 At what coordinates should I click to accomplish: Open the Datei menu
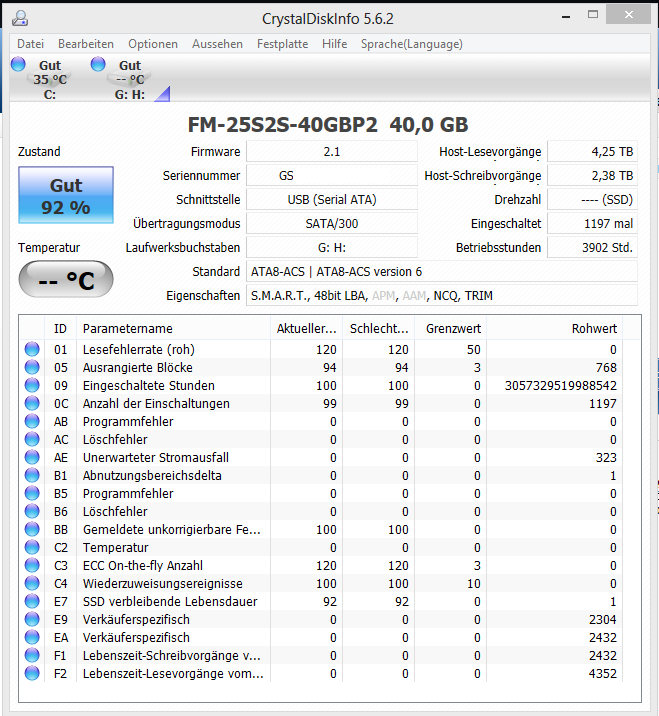click(x=31, y=44)
